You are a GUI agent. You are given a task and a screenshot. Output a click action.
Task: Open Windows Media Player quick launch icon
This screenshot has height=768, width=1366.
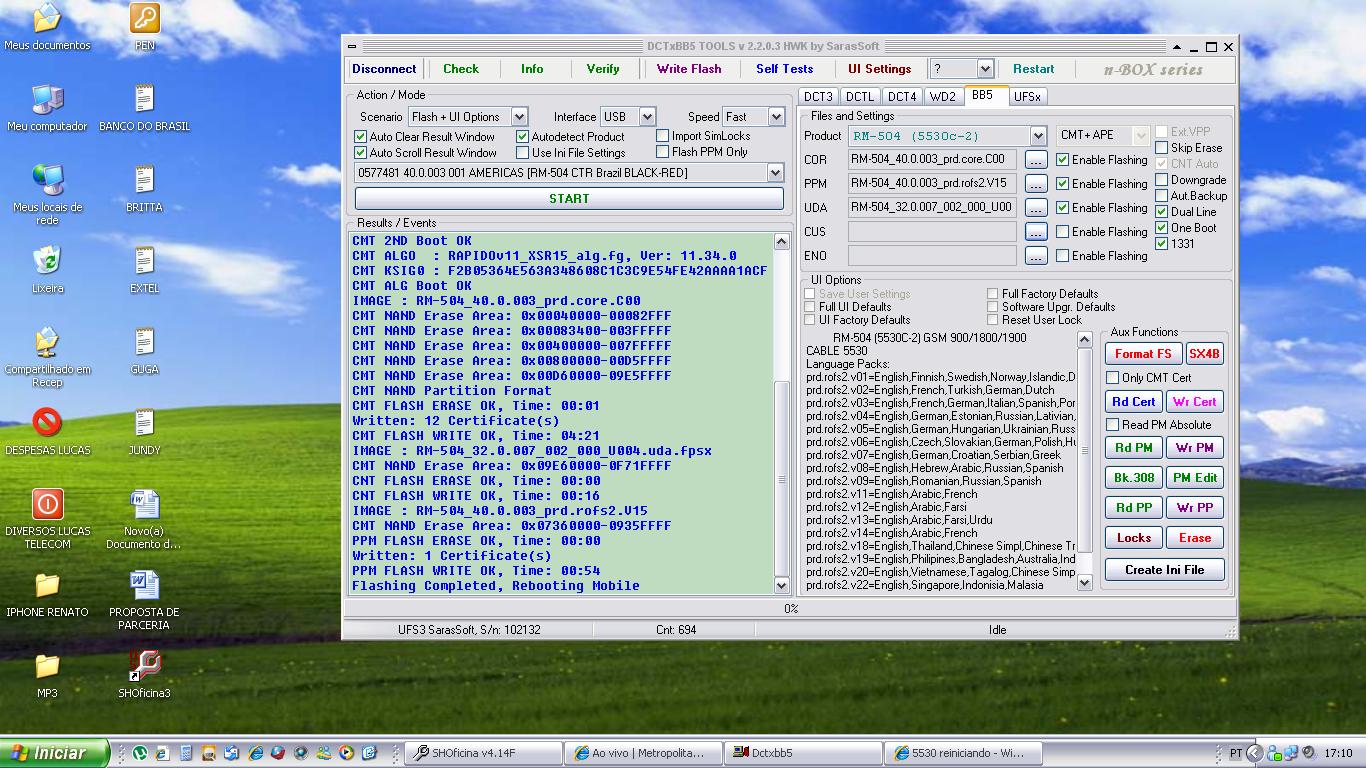(x=347, y=753)
